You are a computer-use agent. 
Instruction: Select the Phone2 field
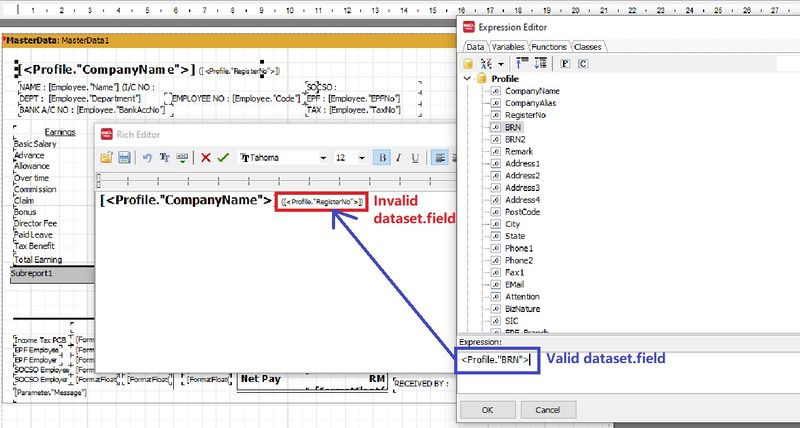pyautogui.click(x=519, y=260)
